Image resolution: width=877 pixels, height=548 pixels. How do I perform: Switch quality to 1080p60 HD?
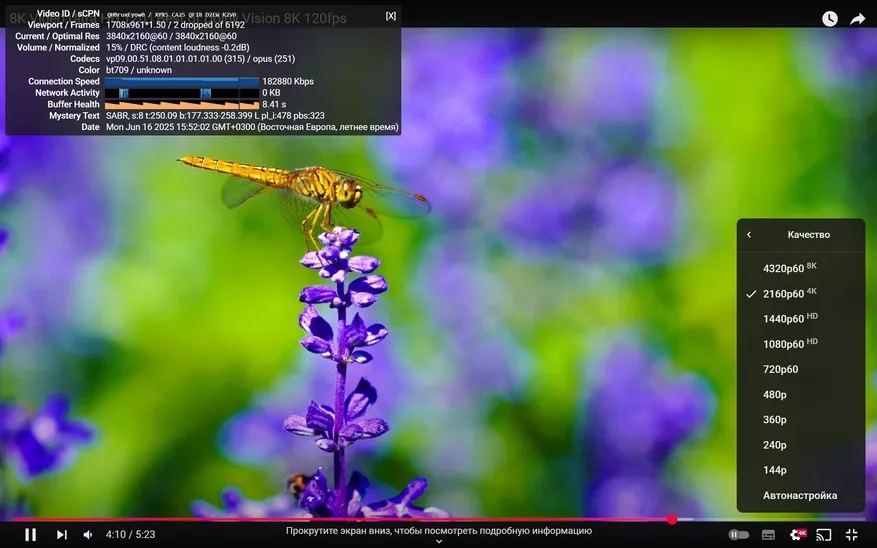790,344
